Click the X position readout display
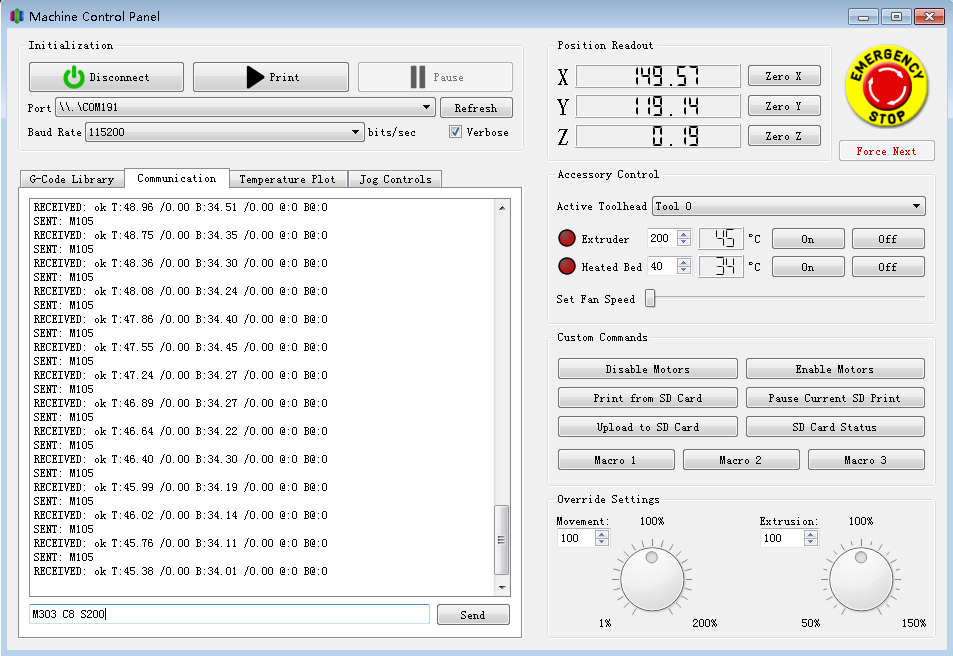 tap(658, 76)
